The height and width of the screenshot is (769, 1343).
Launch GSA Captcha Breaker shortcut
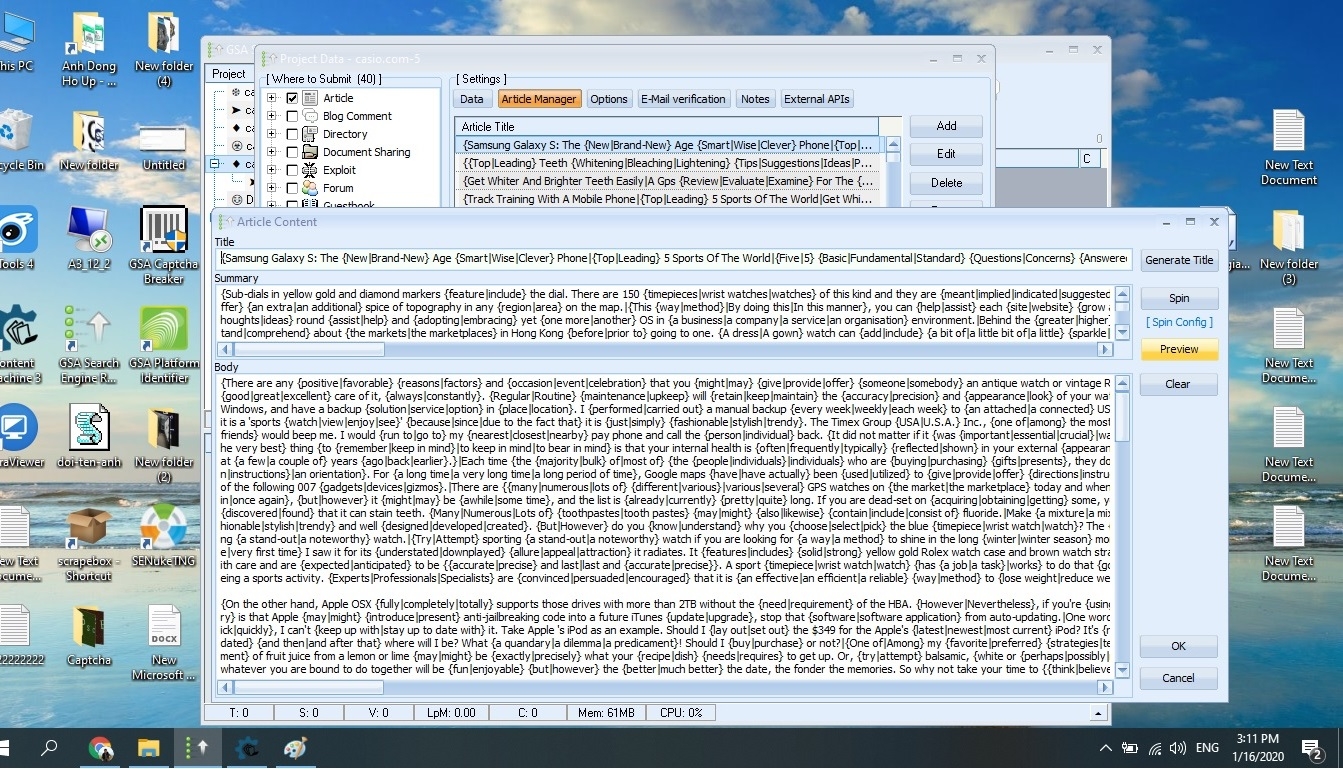click(x=164, y=245)
